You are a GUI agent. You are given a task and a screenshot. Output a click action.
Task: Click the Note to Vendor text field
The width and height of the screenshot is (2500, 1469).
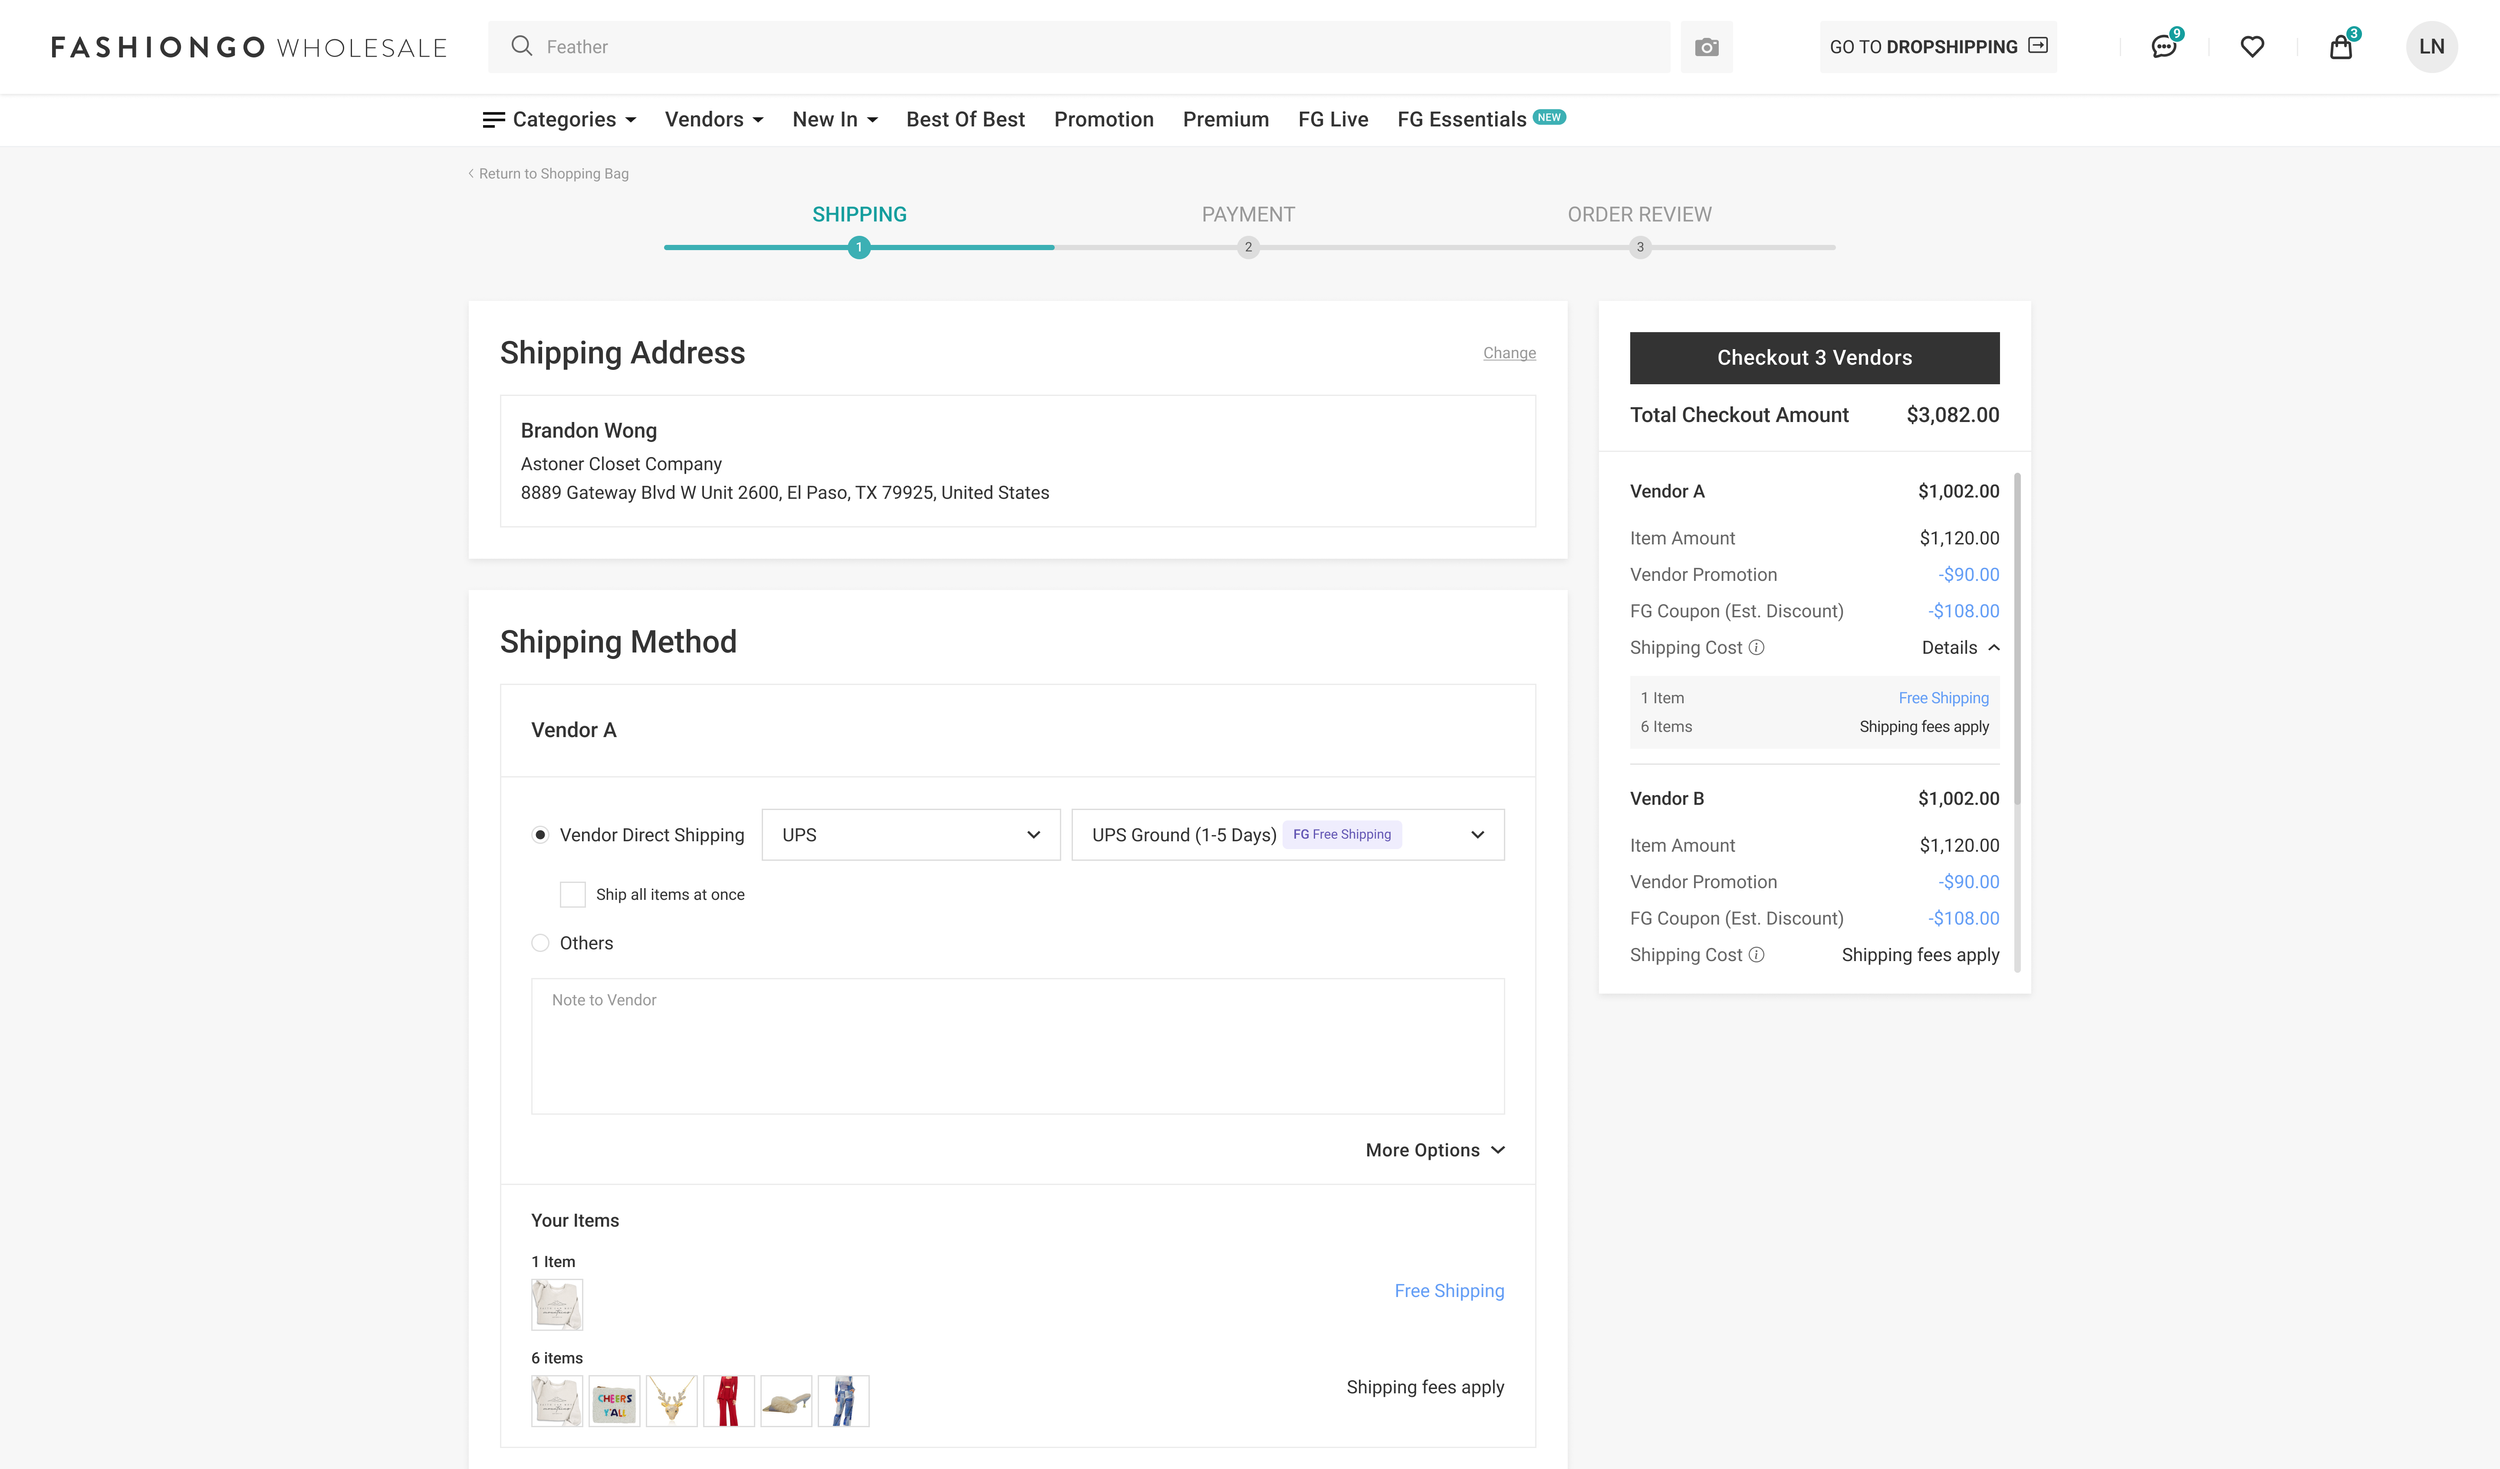[x=1017, y=1045]
